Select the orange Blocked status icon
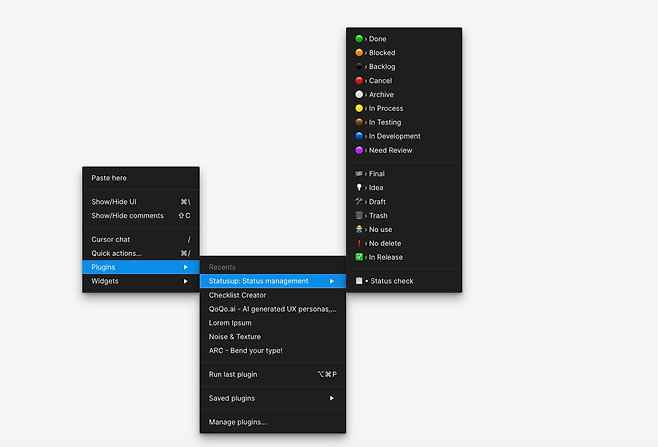Image resolution: width=658 pixels, height=447 pixels. tap(359, 53)
